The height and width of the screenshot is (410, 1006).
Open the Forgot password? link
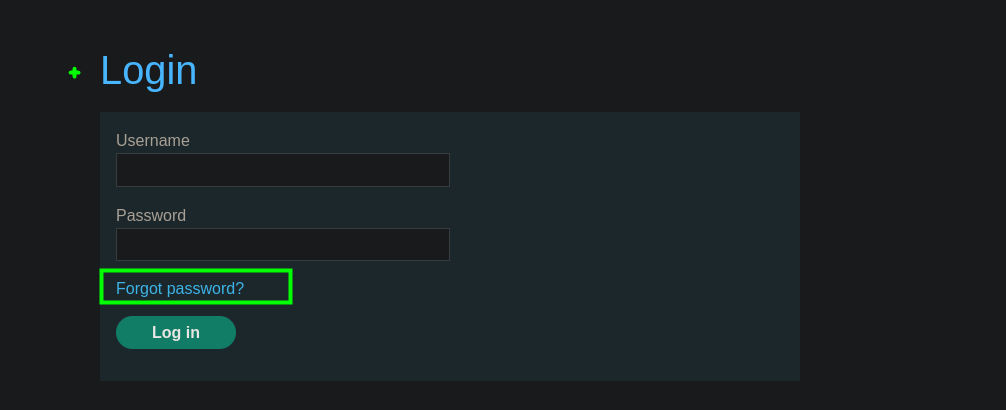180,289
